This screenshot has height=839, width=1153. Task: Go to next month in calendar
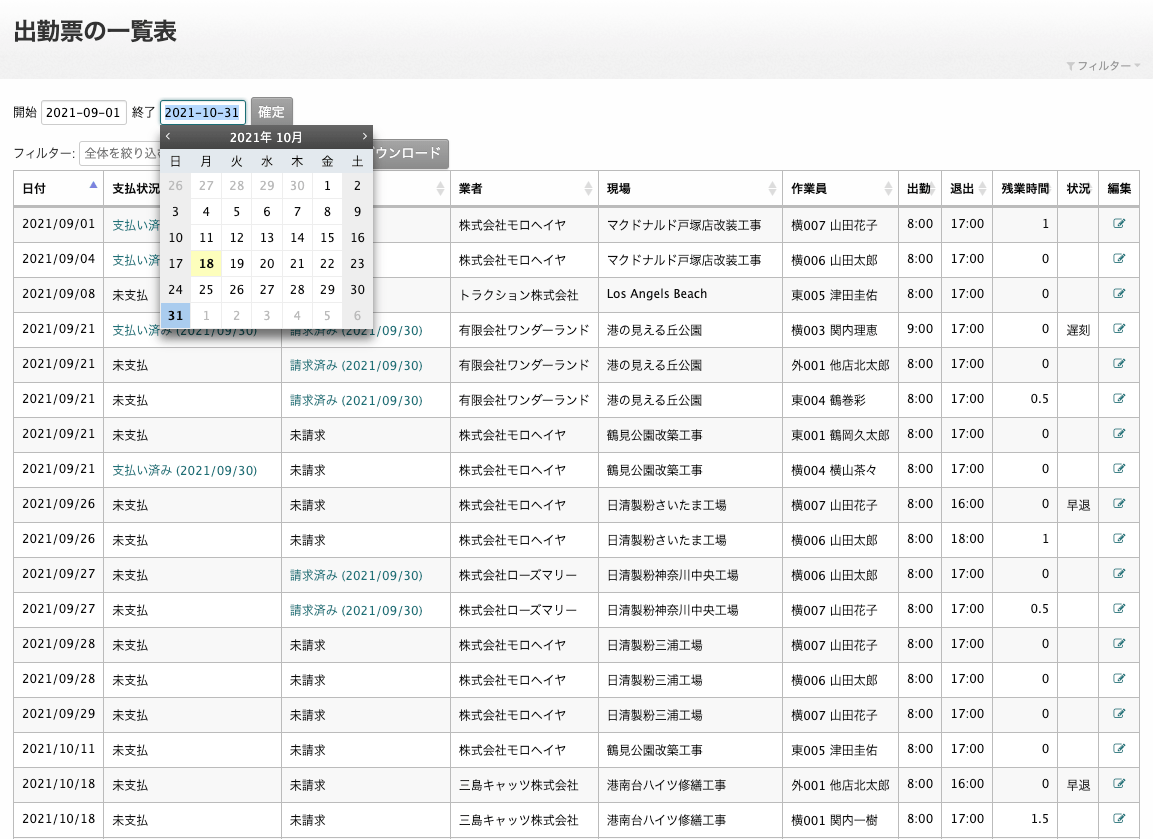(364, 137)
